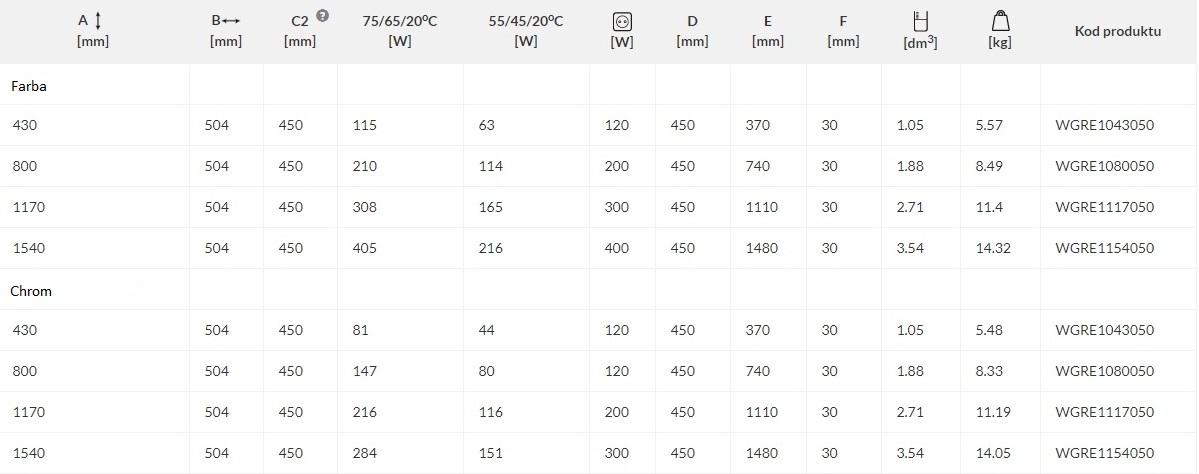Viewport: 1199px width, 474px height.
Task: Click the 14.32 kg weight cell
Action: click(x=993, y=248)
